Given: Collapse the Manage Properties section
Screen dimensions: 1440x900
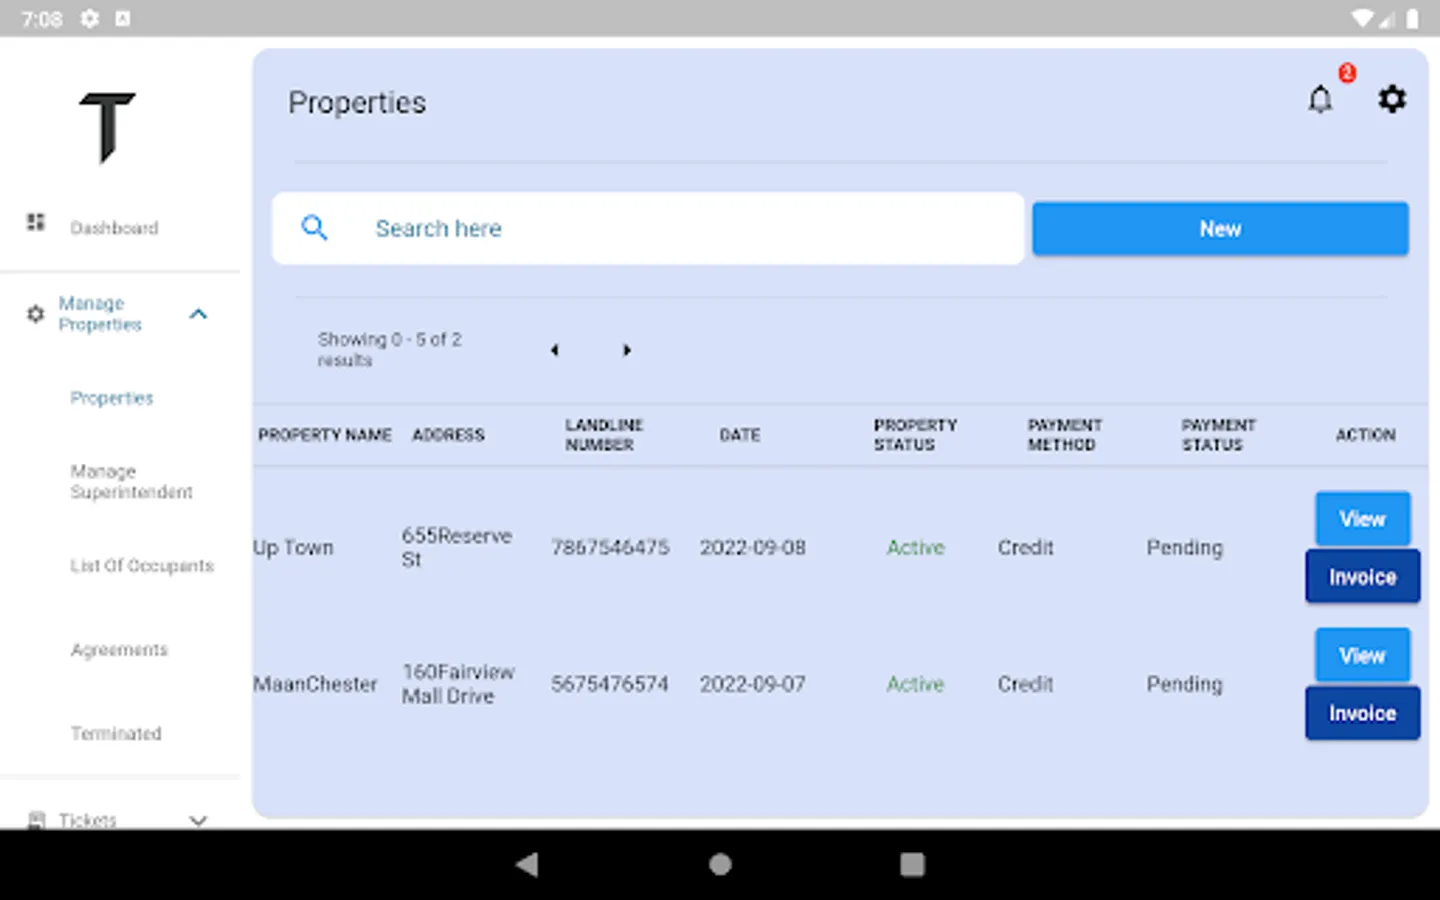Looking at the screenshot, I should click(x=198, y=314).
